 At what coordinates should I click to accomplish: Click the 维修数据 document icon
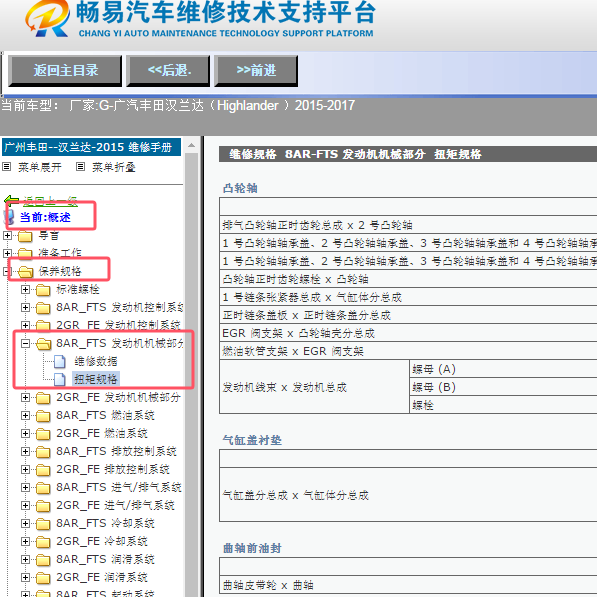click(60, 362)
